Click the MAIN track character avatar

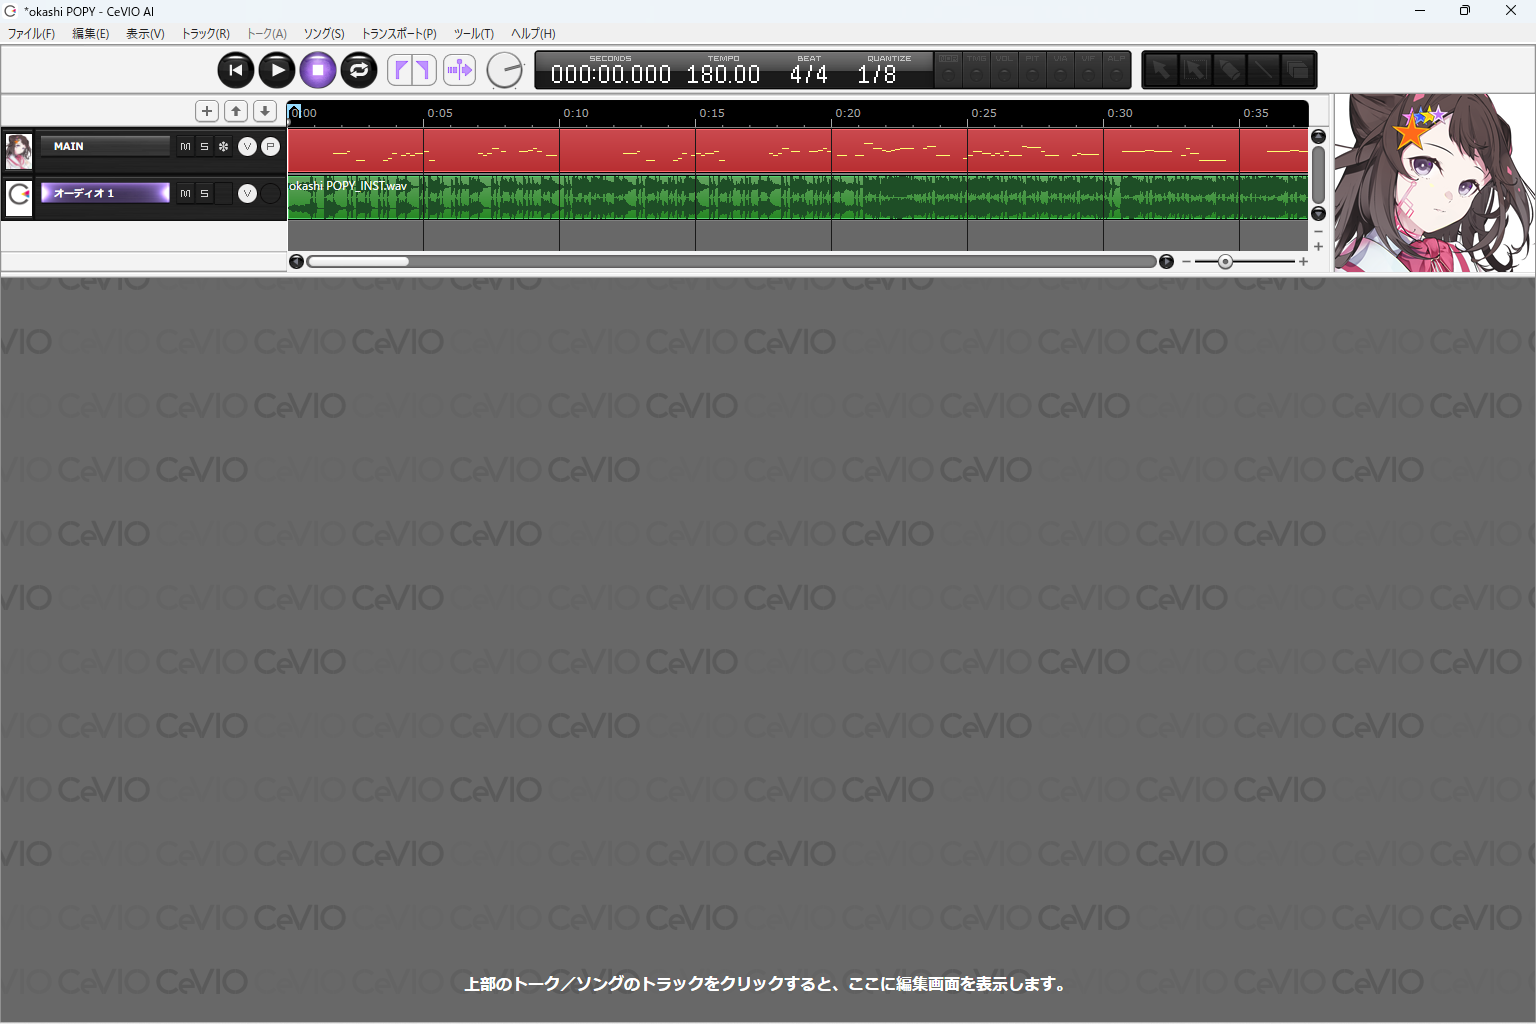click(x=19, y=151)
